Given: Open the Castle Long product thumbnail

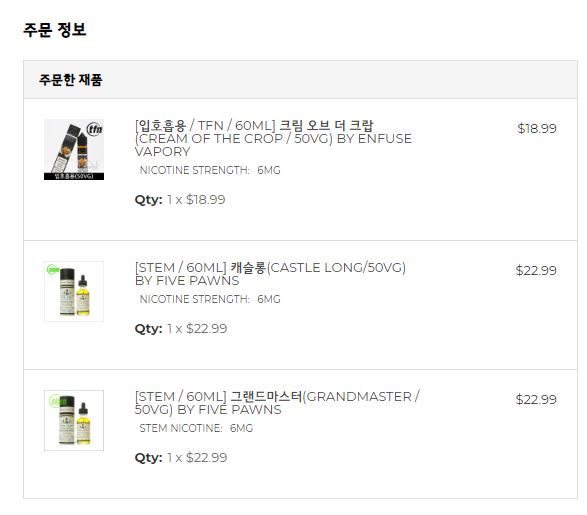Looking at the screenshot, I should (x=74, y=291).
